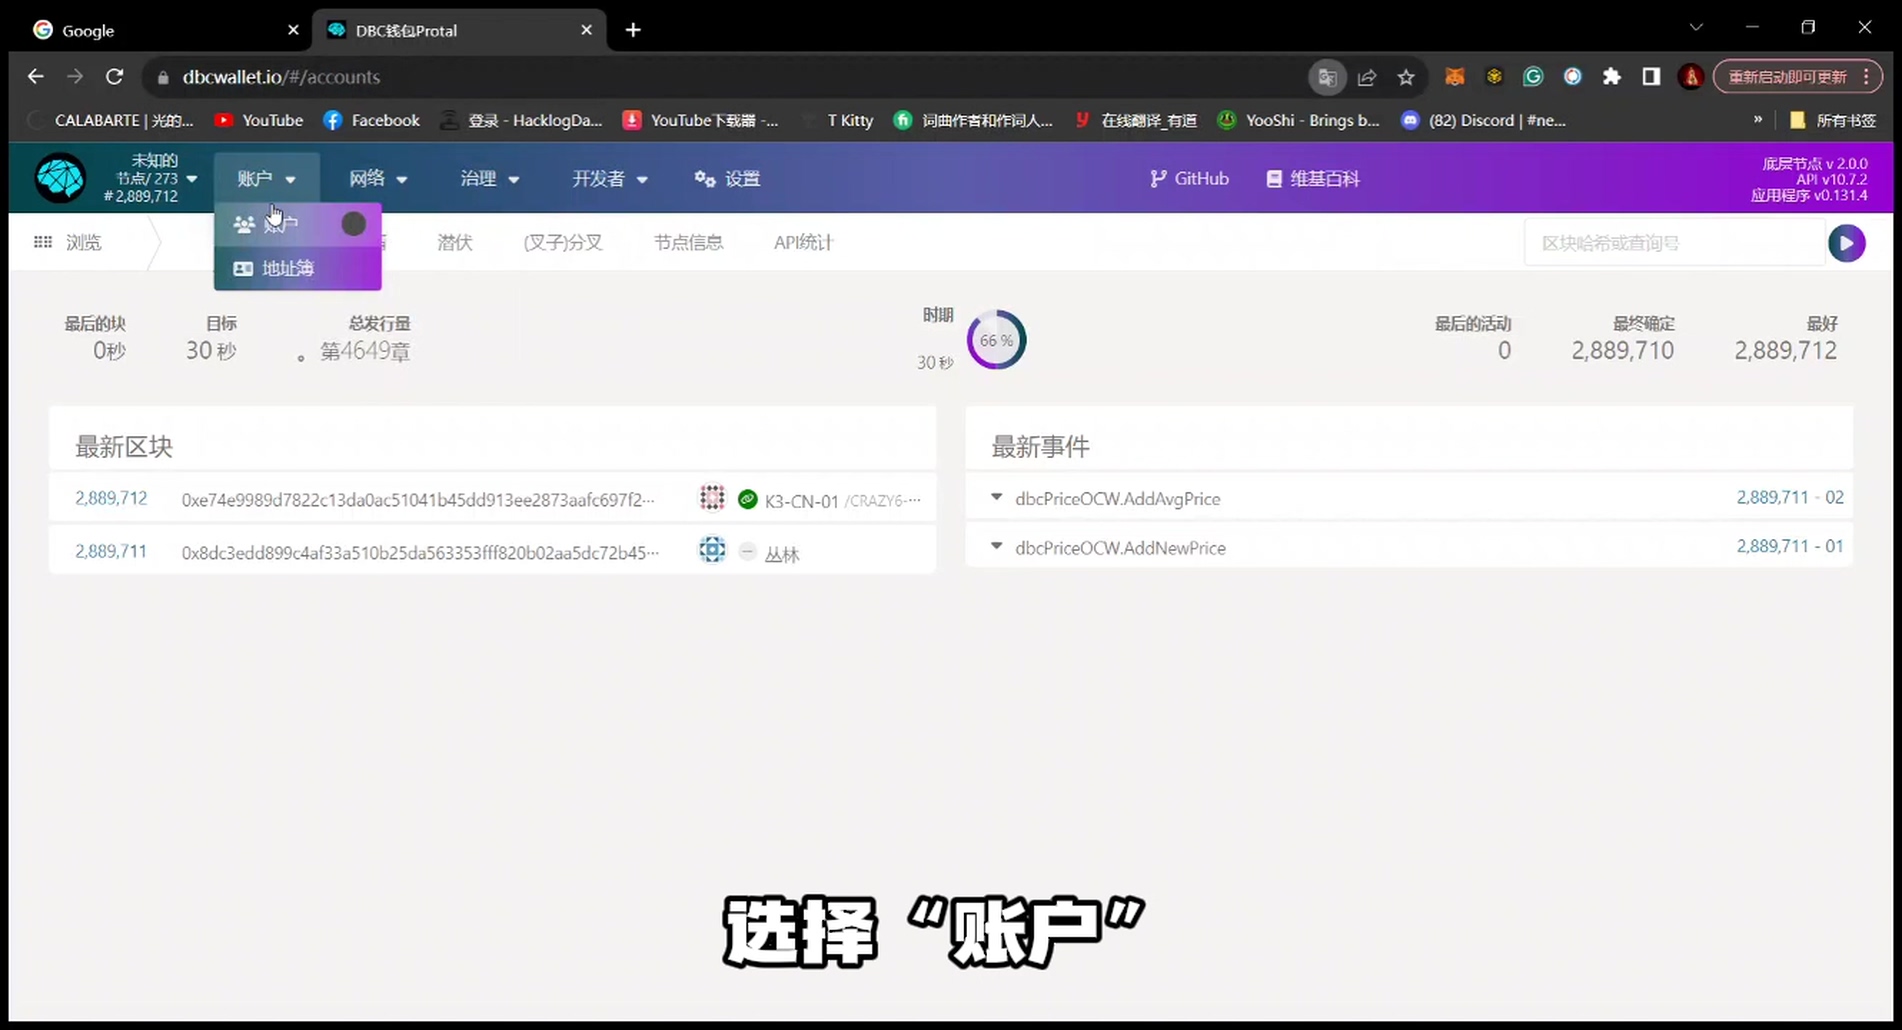Click the 浏览 grid icon in sidebar
Image resolution: width=1902 pixels, height=1030 pixels.
tap(43, 241)
